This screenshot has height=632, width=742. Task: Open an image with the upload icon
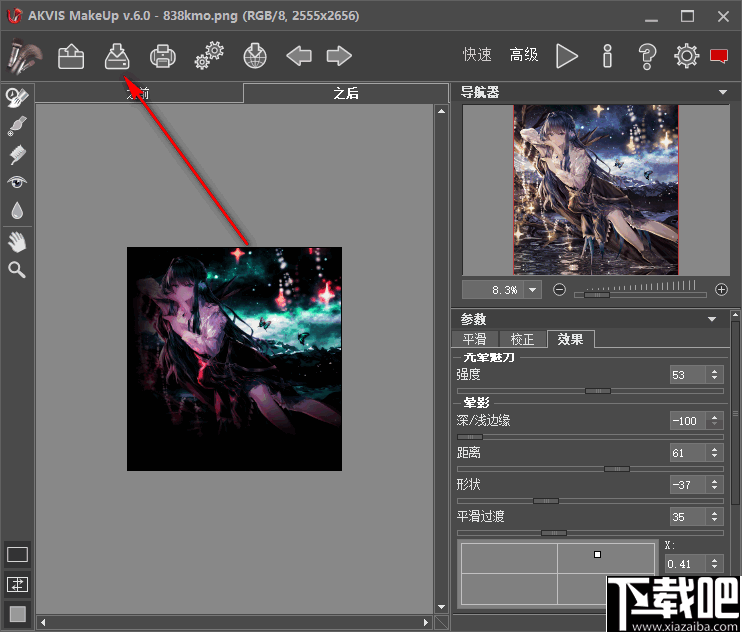pyautogui.click(x=71, y=56)
